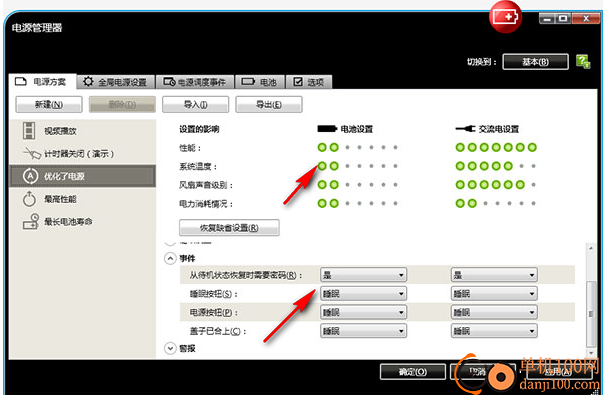Click the circled A icon for 优化了电源
Screen dimensions: 603x395
tap(30, 176)
